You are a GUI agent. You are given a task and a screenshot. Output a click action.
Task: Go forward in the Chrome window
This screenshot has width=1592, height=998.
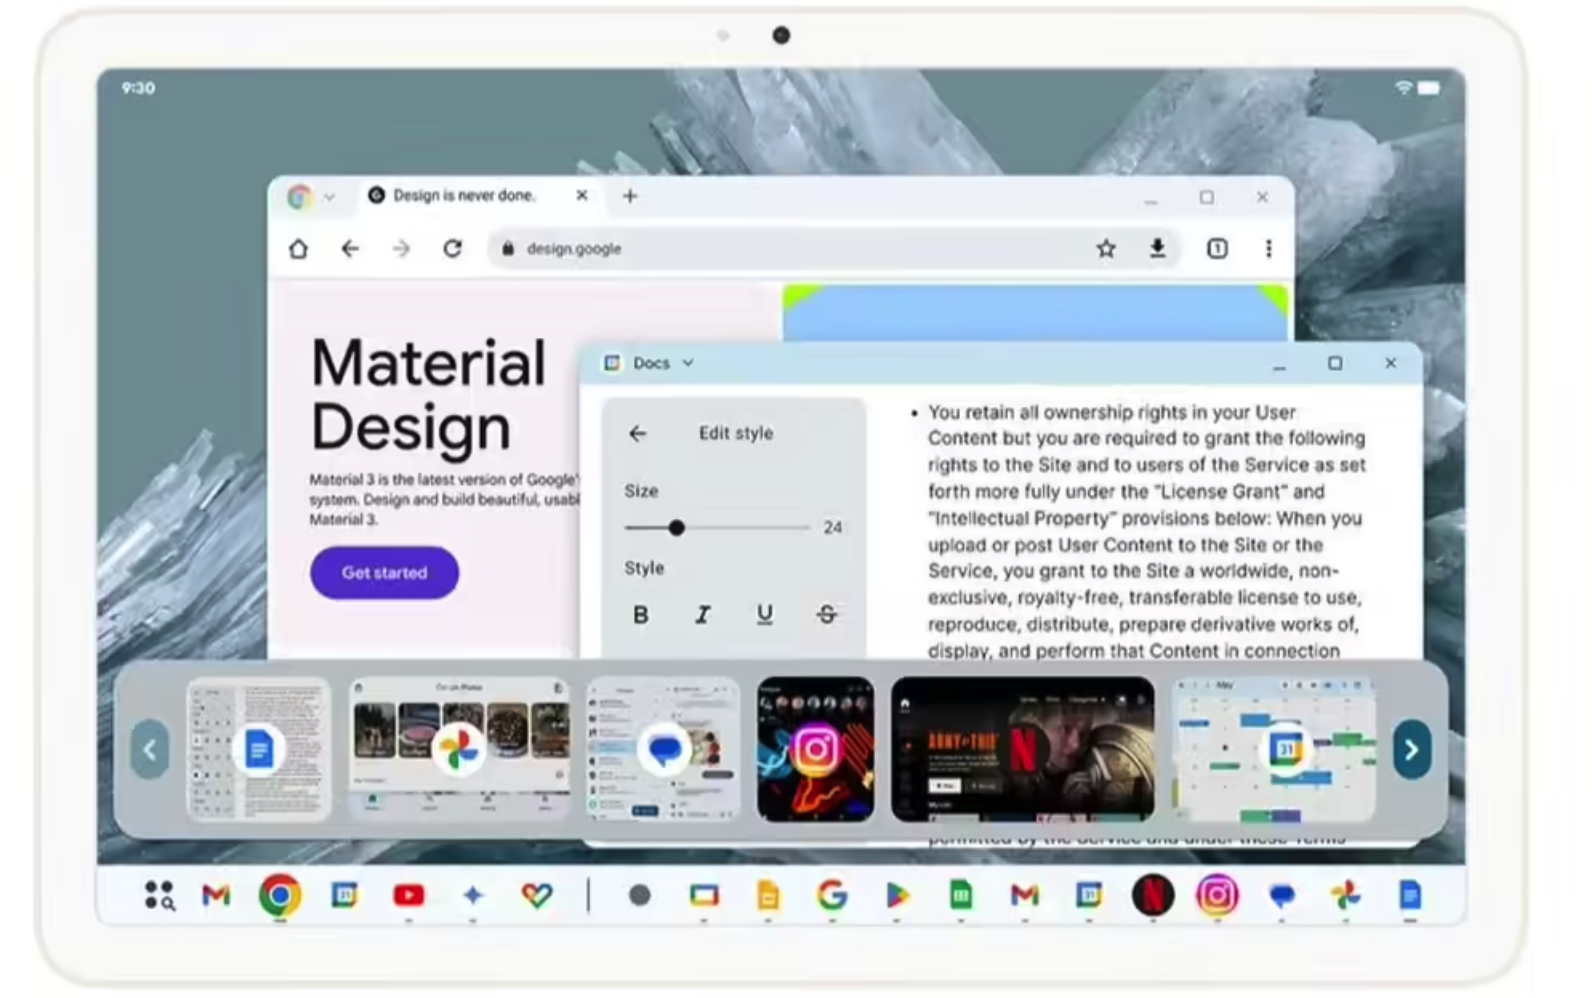tap(401, 249)
